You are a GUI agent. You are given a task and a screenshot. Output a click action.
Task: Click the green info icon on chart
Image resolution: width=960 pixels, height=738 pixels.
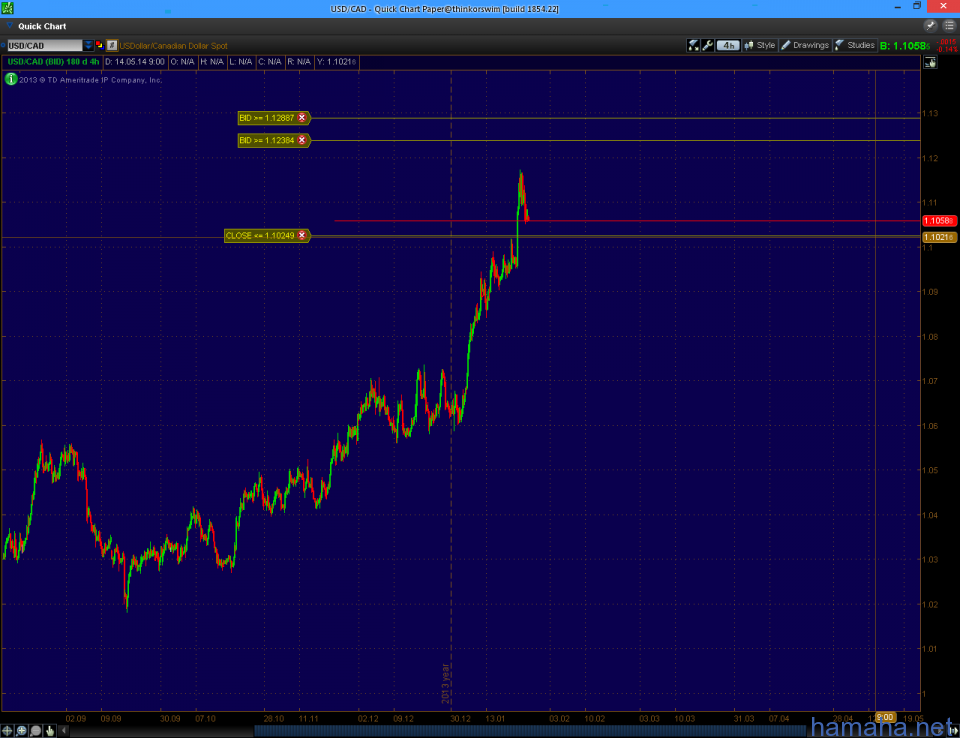pos(10,79)
